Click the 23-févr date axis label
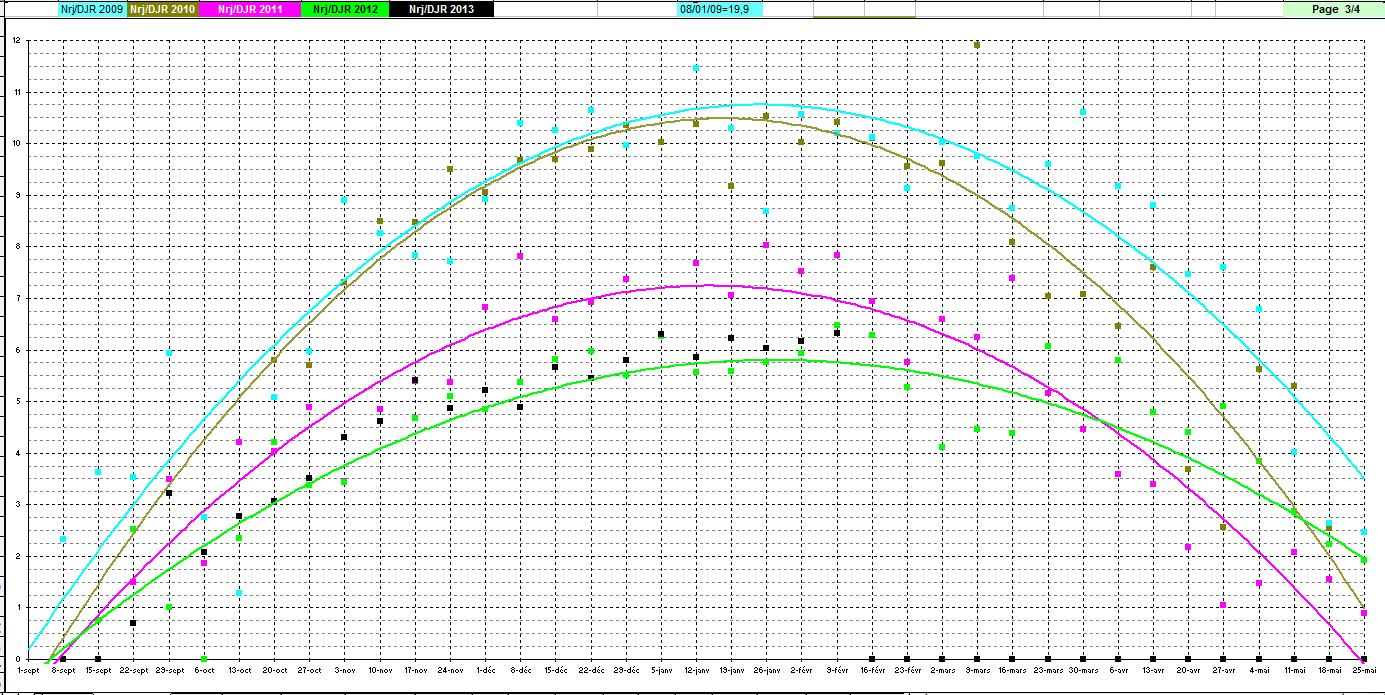The image size is (1385, 695). 908,669
